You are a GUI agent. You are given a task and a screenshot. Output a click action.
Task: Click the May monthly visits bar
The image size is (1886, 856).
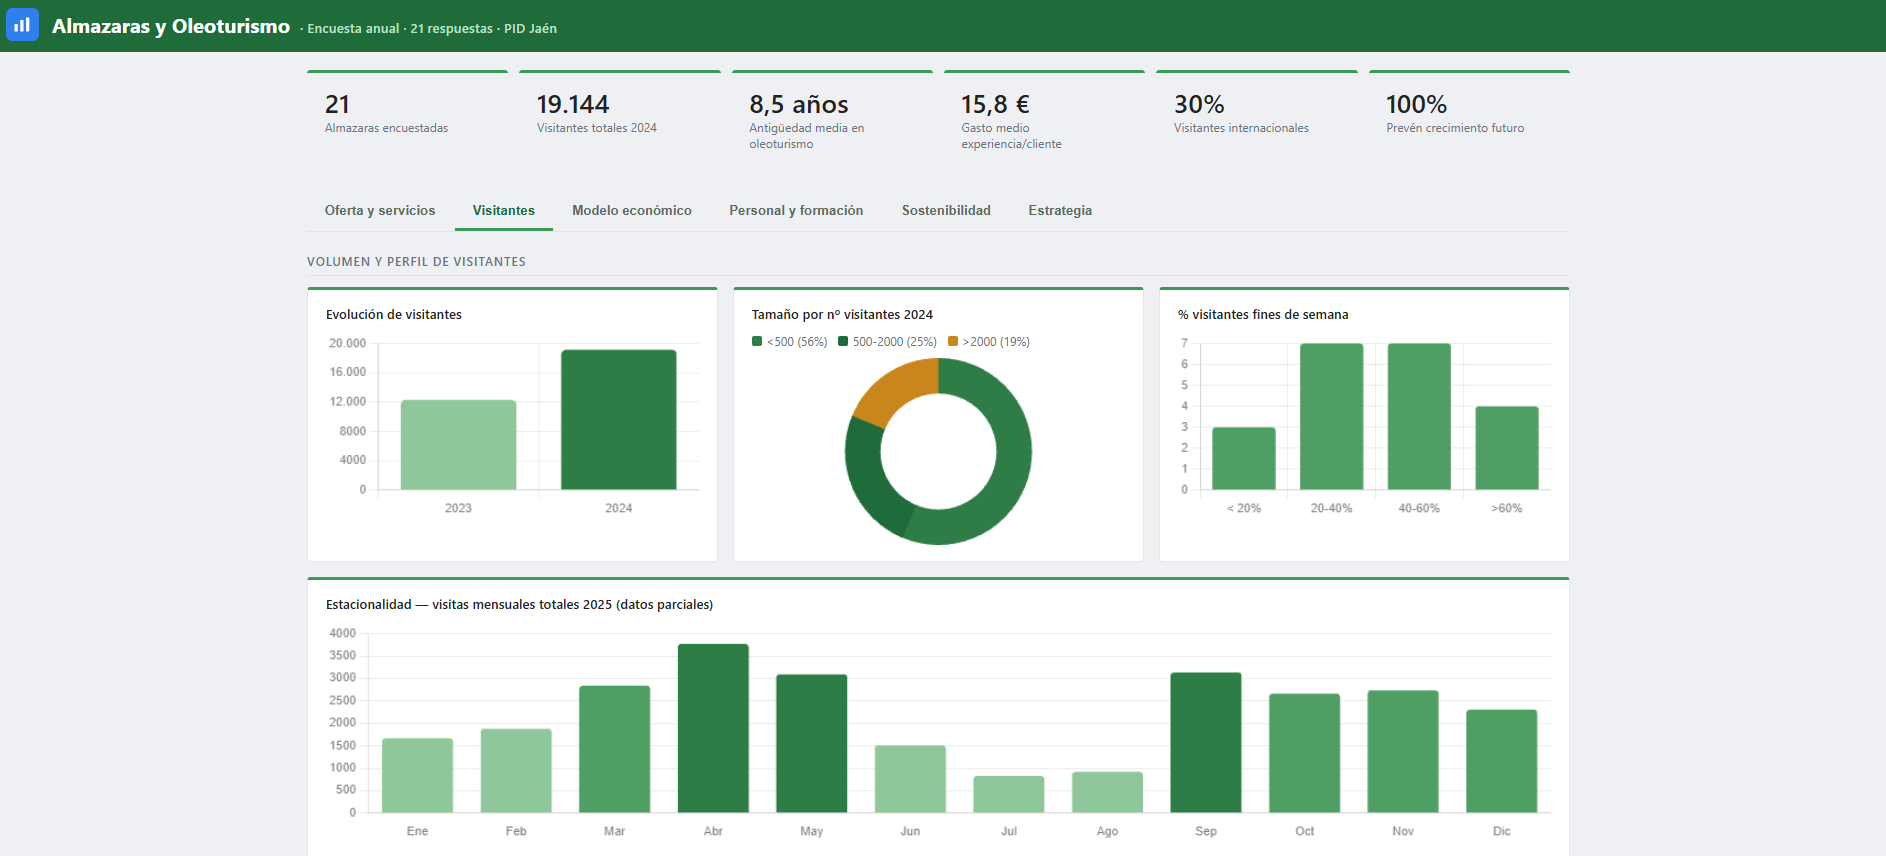(812, 743)
